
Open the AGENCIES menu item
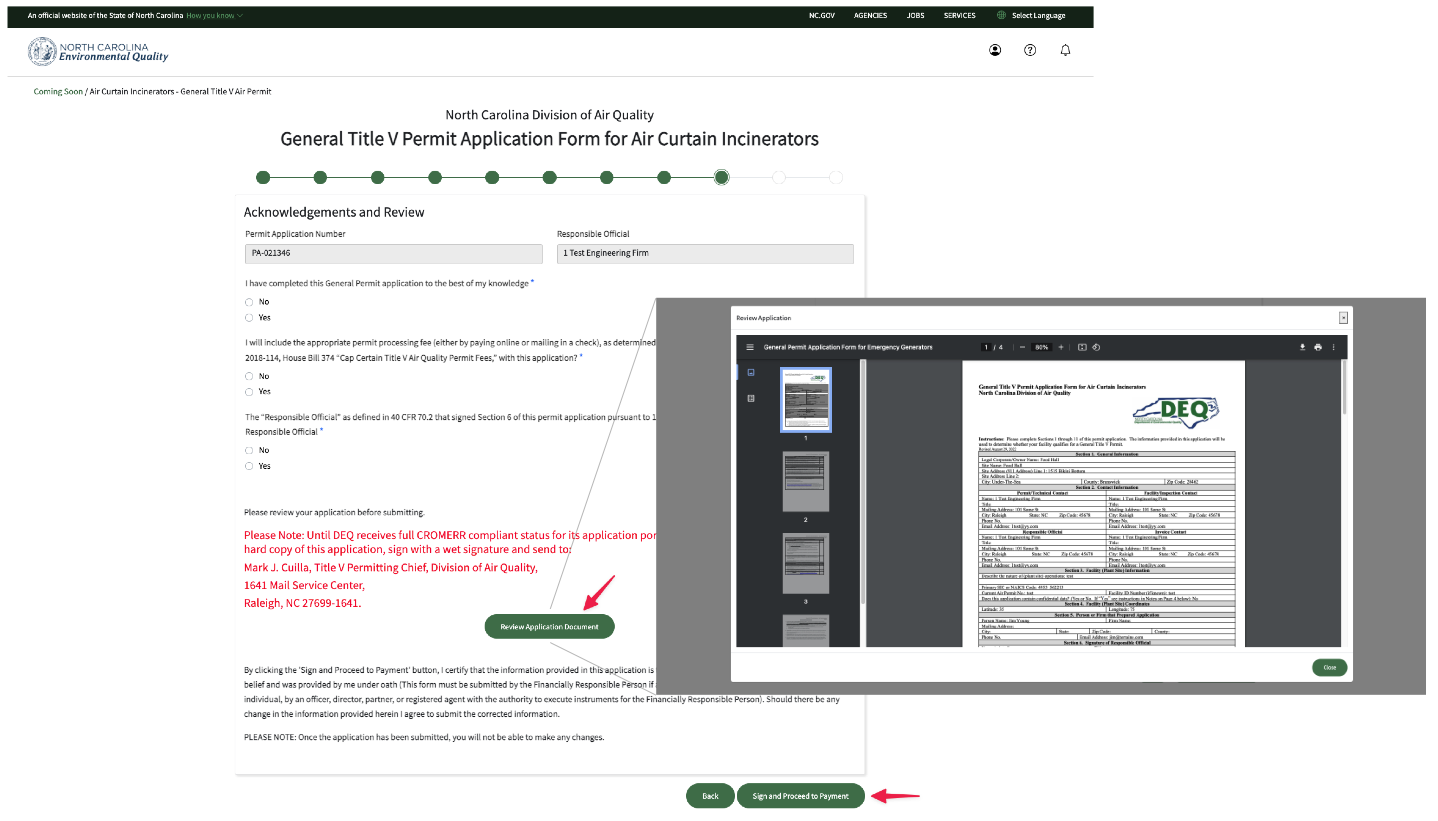[x=870, y=15]
